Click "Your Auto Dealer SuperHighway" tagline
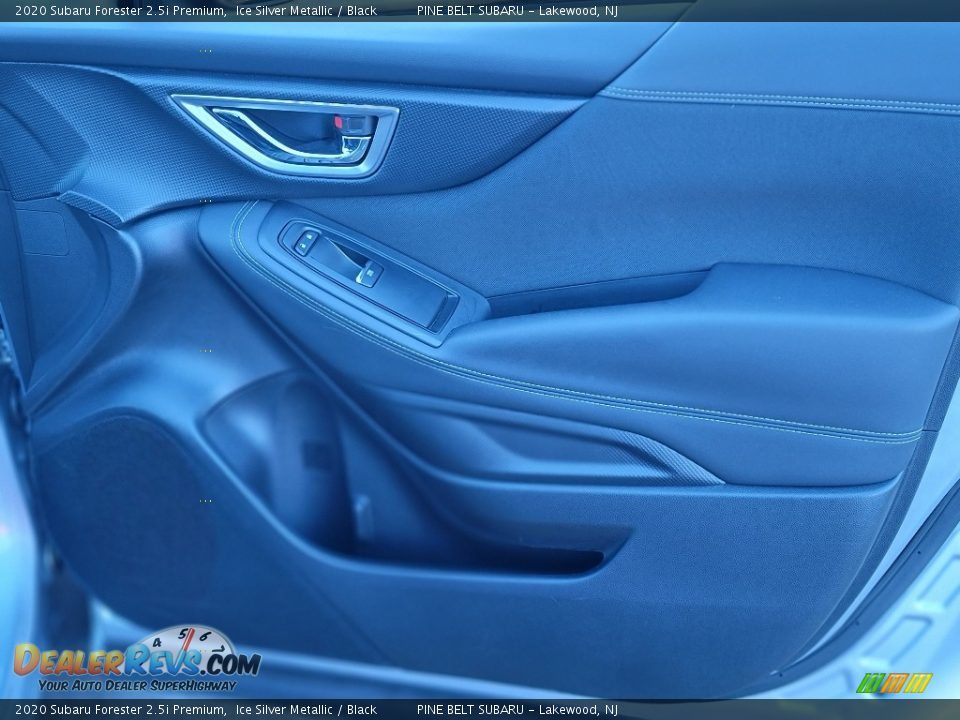 pyautogui.click(x=137, y=686)
